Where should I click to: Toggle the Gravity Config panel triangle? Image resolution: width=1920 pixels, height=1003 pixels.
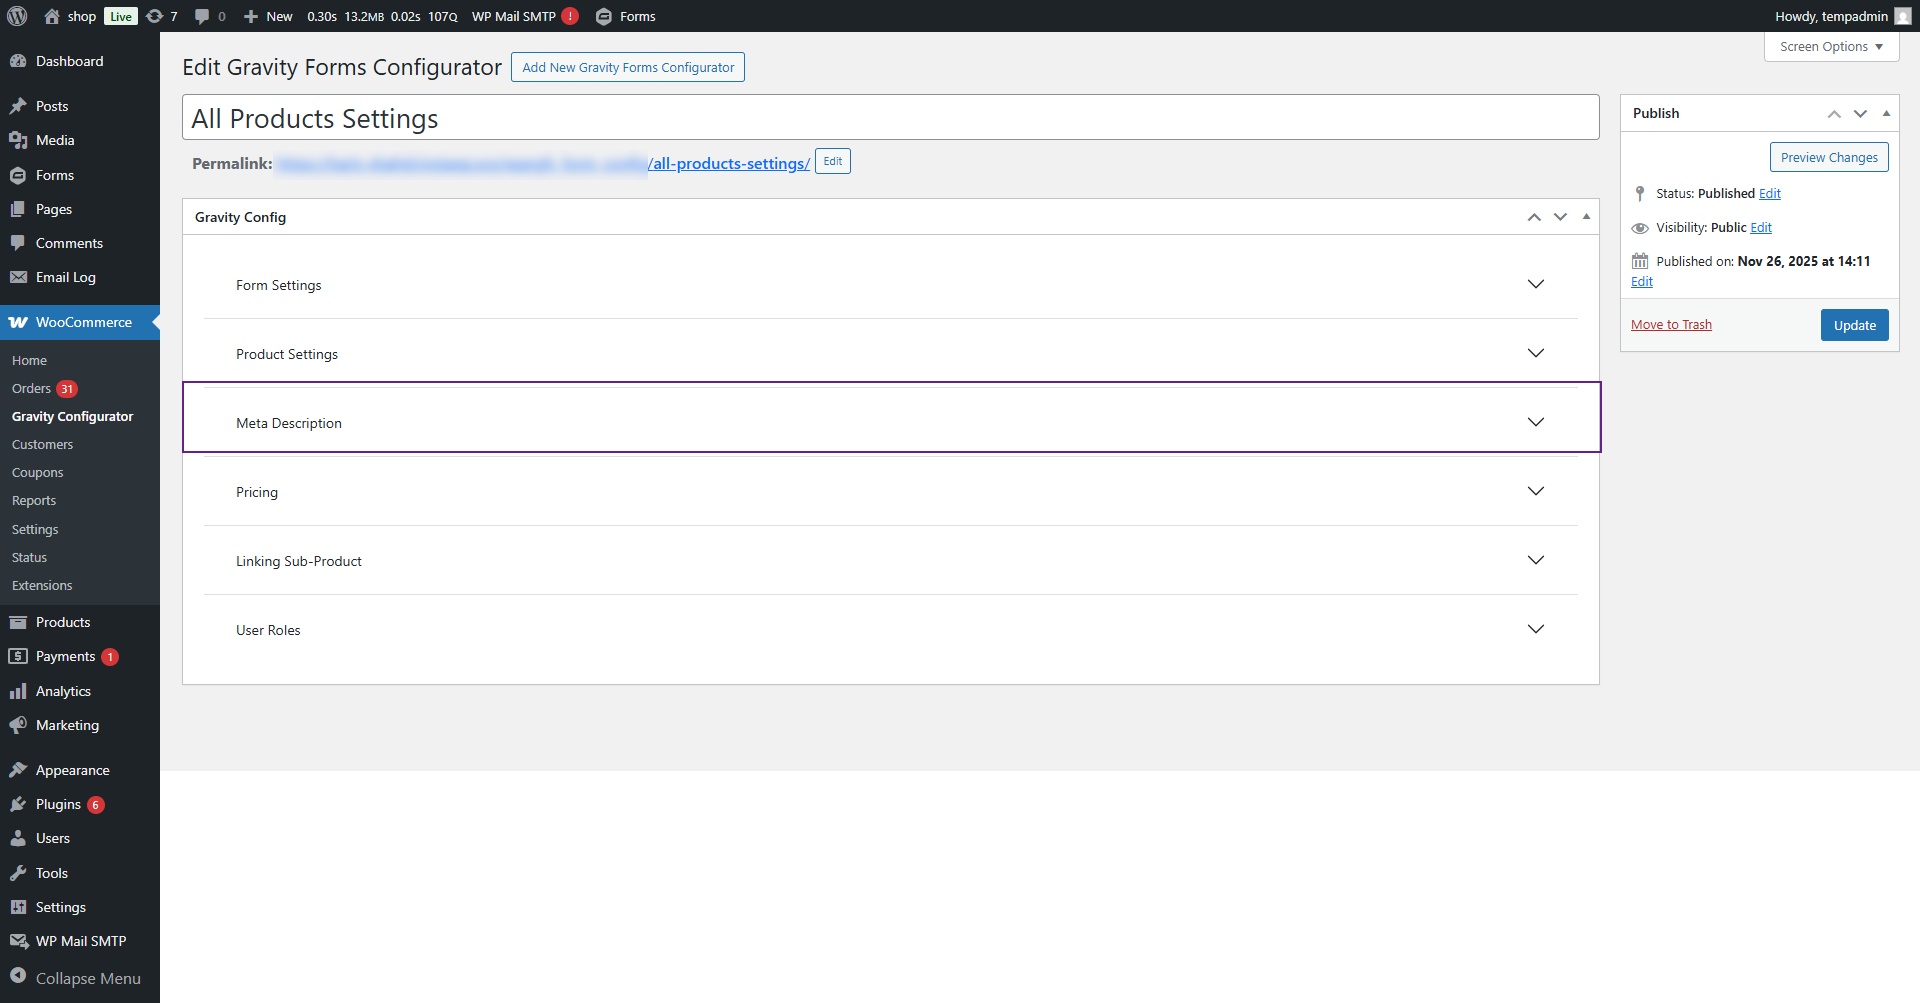(1586, 216)
